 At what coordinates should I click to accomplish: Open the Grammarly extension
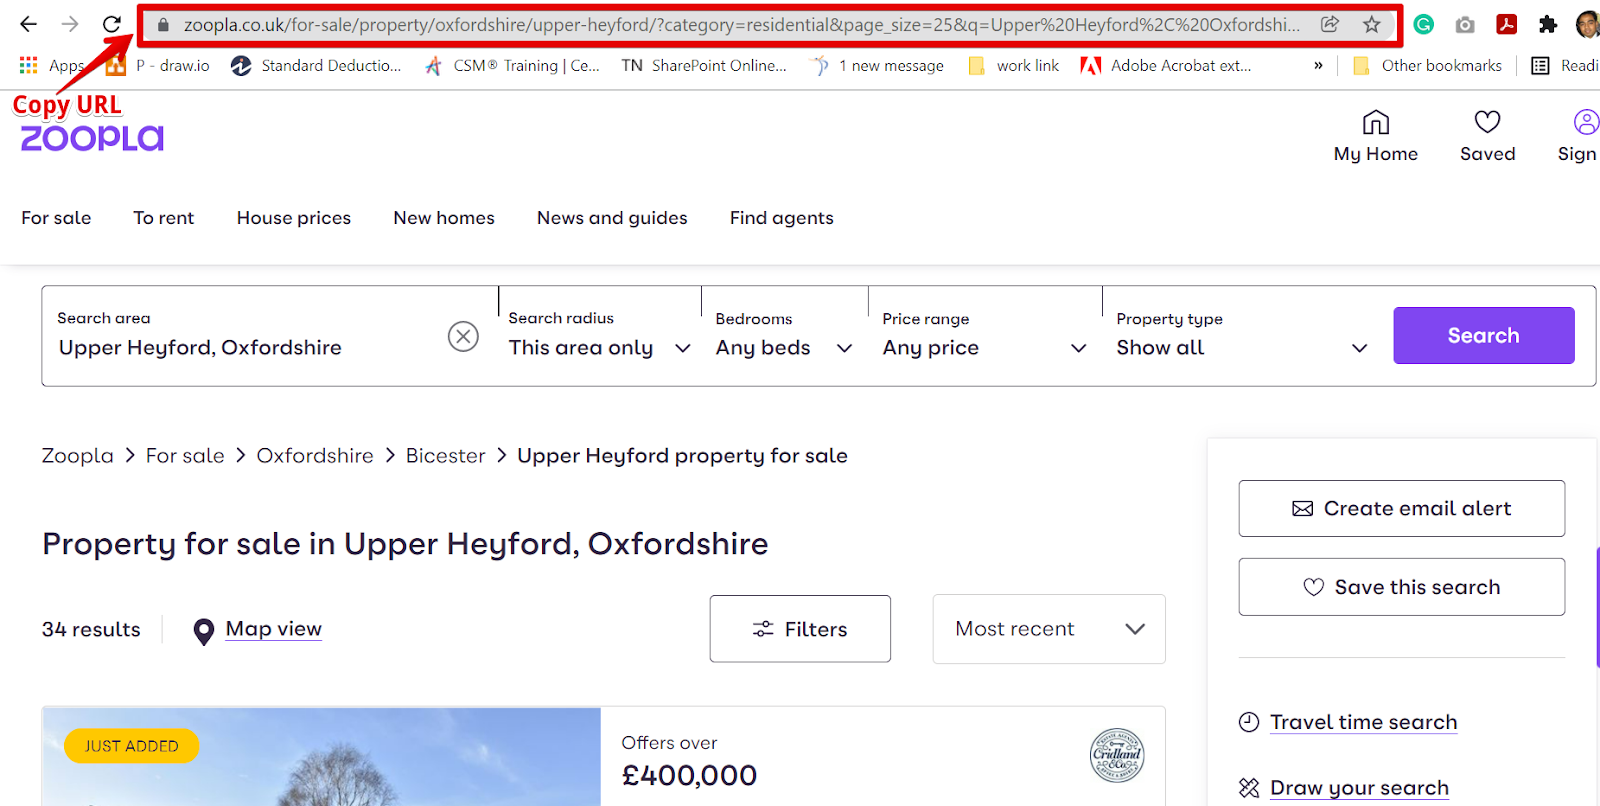pos(1423,24)
